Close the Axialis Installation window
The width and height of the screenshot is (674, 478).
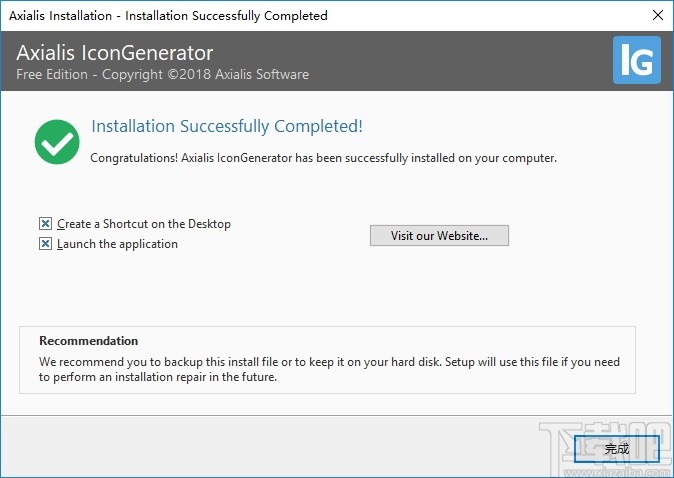tap(657, 16)
